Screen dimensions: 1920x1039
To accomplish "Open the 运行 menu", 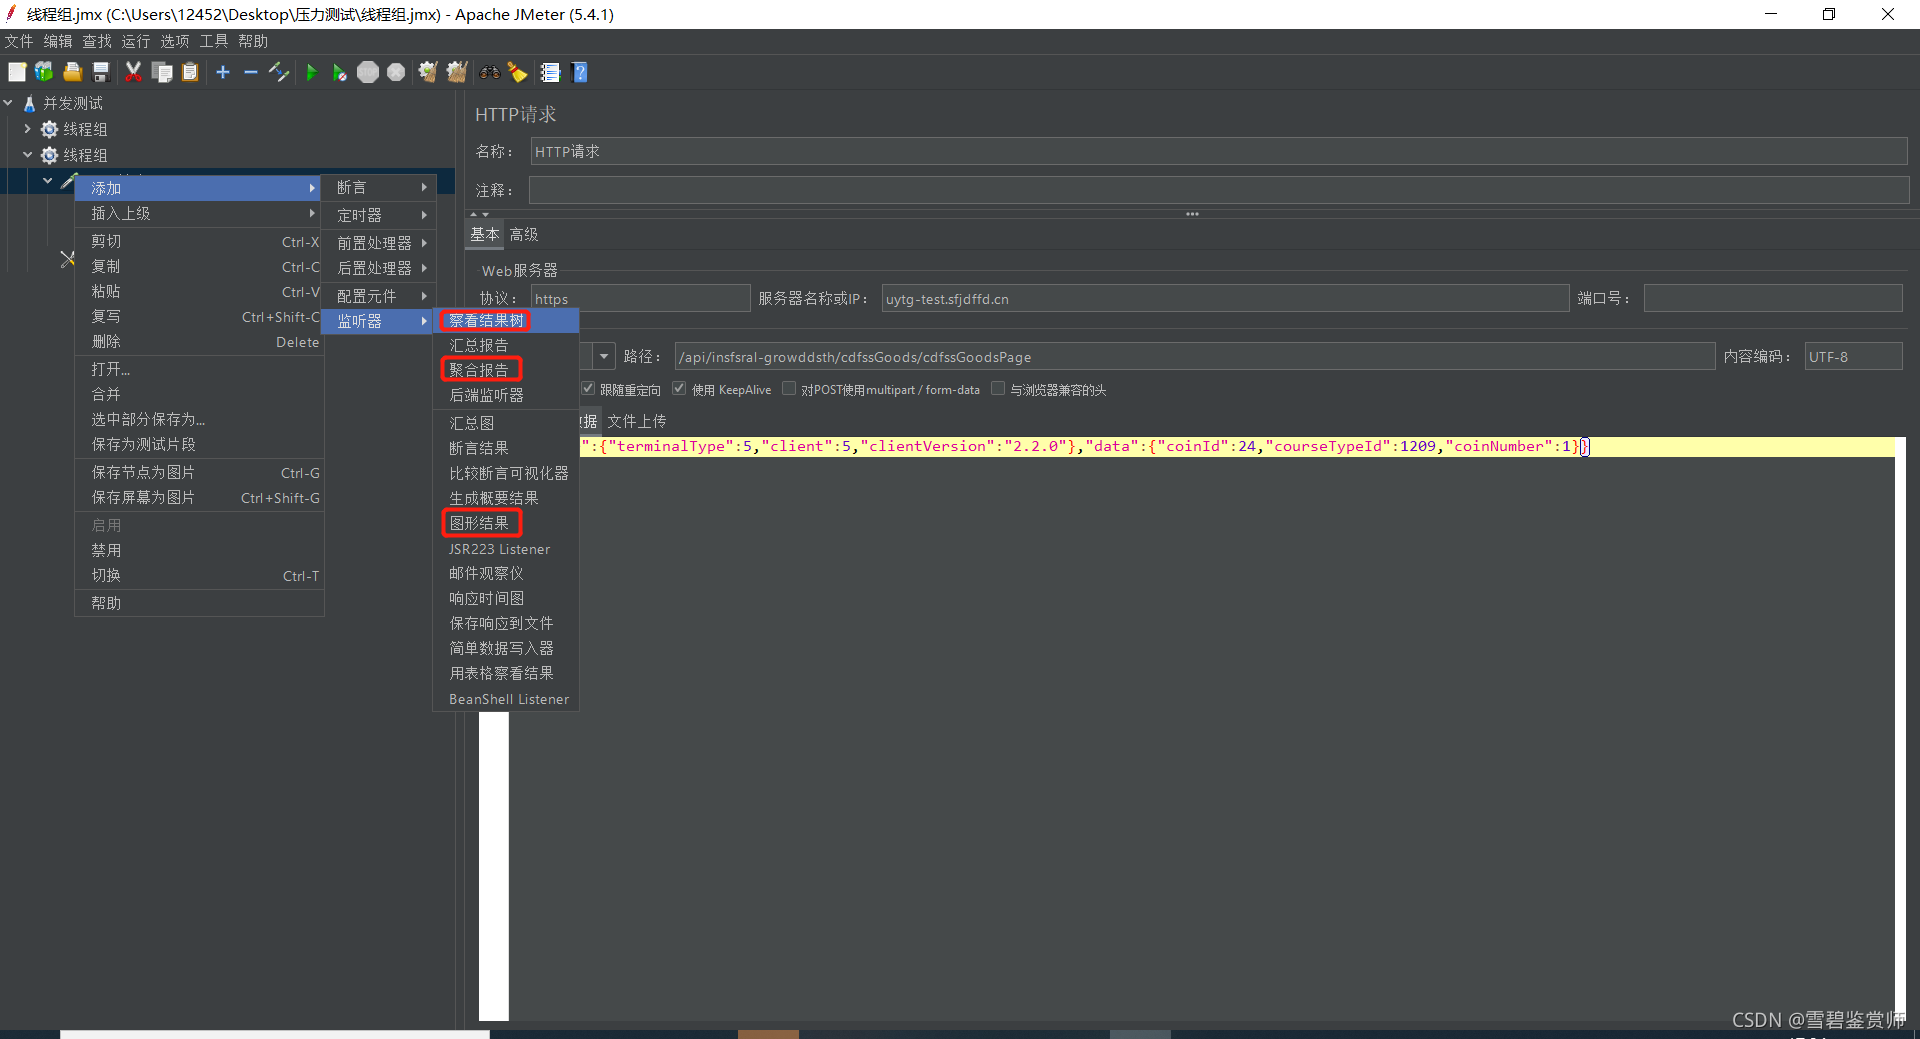I will click(x=135, y=41).
